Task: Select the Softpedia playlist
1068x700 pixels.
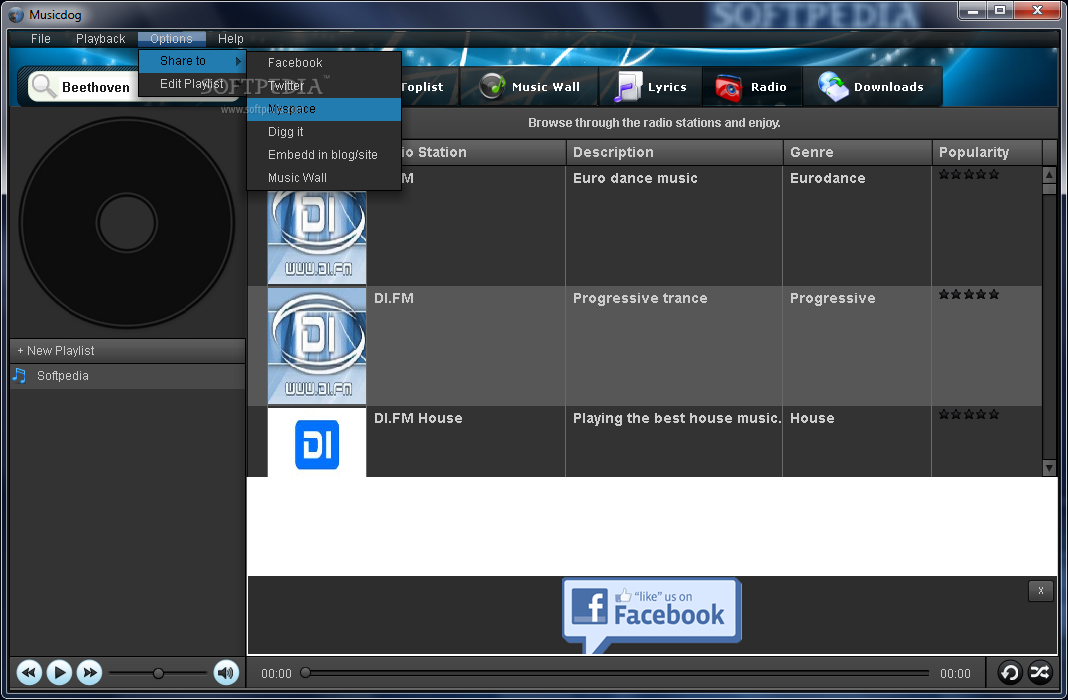Action: tap(127, 376)
